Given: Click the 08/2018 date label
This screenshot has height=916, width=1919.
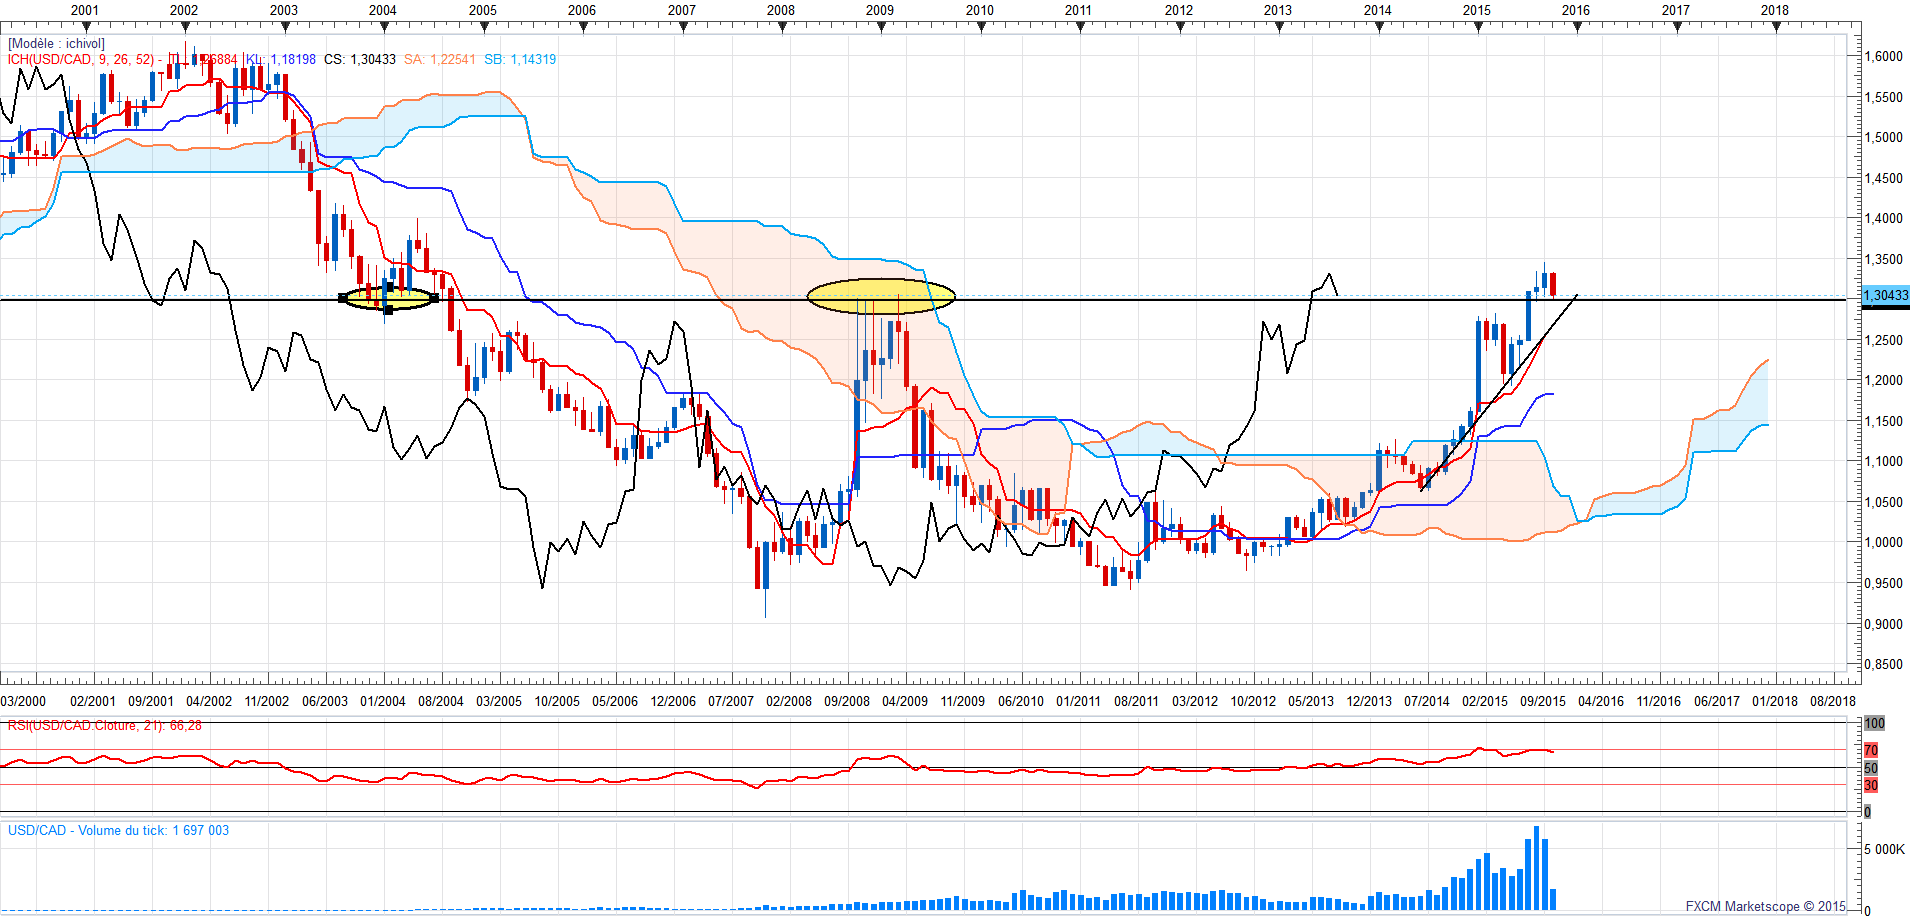Looking at the screenshot, I should (1833, 701).
